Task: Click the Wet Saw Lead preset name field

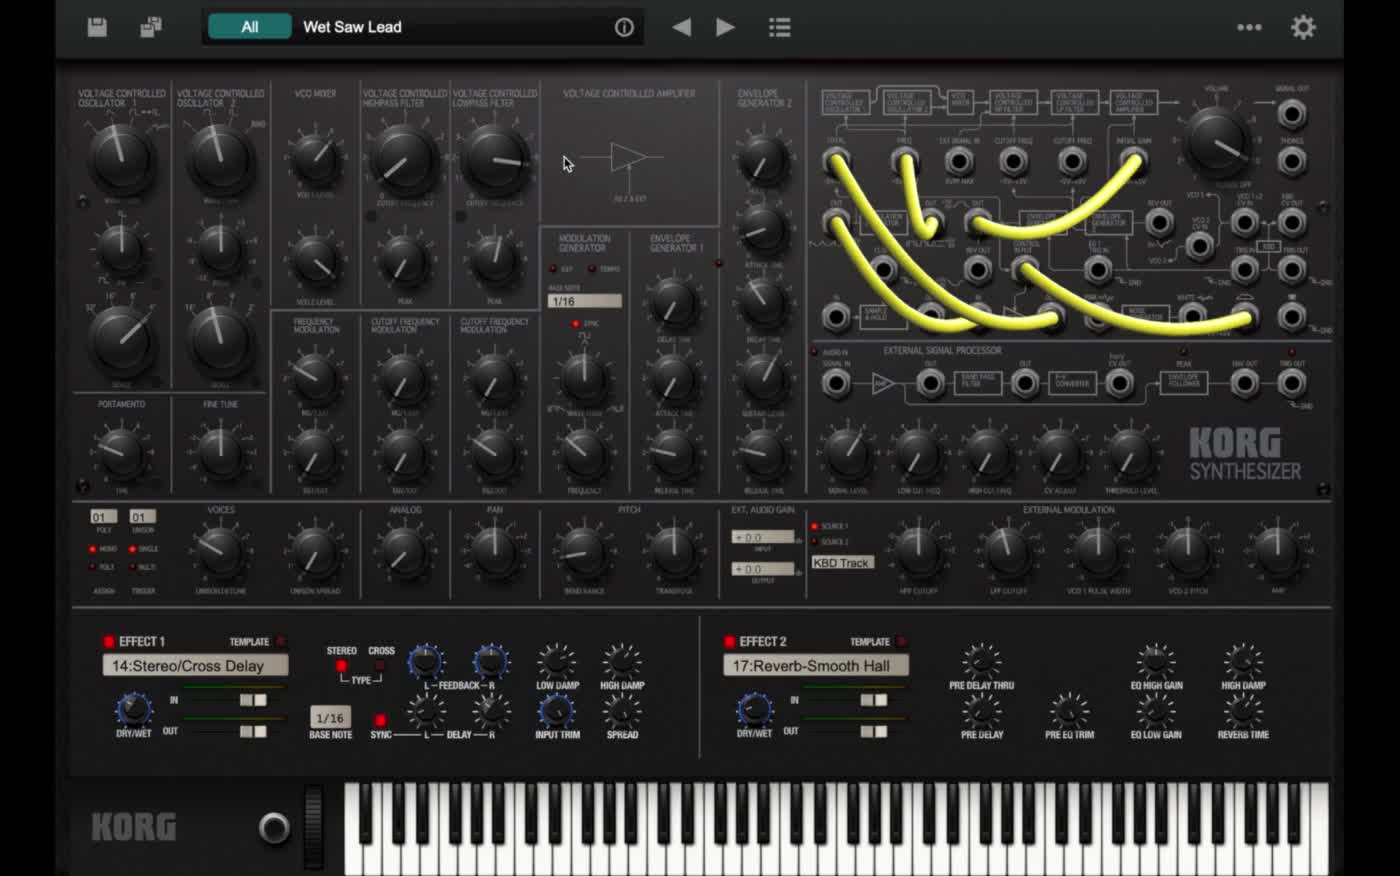Action: (x=450, y=27)
